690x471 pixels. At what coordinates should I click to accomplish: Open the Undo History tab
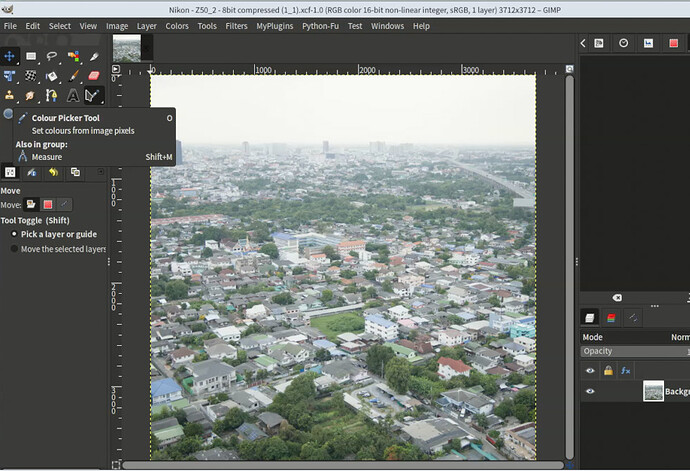(x=53, y=172)
